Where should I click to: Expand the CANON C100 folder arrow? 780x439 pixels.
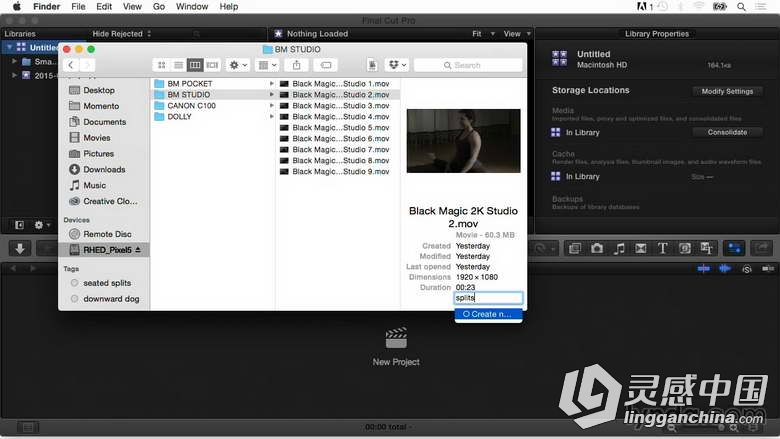point(271,105)
